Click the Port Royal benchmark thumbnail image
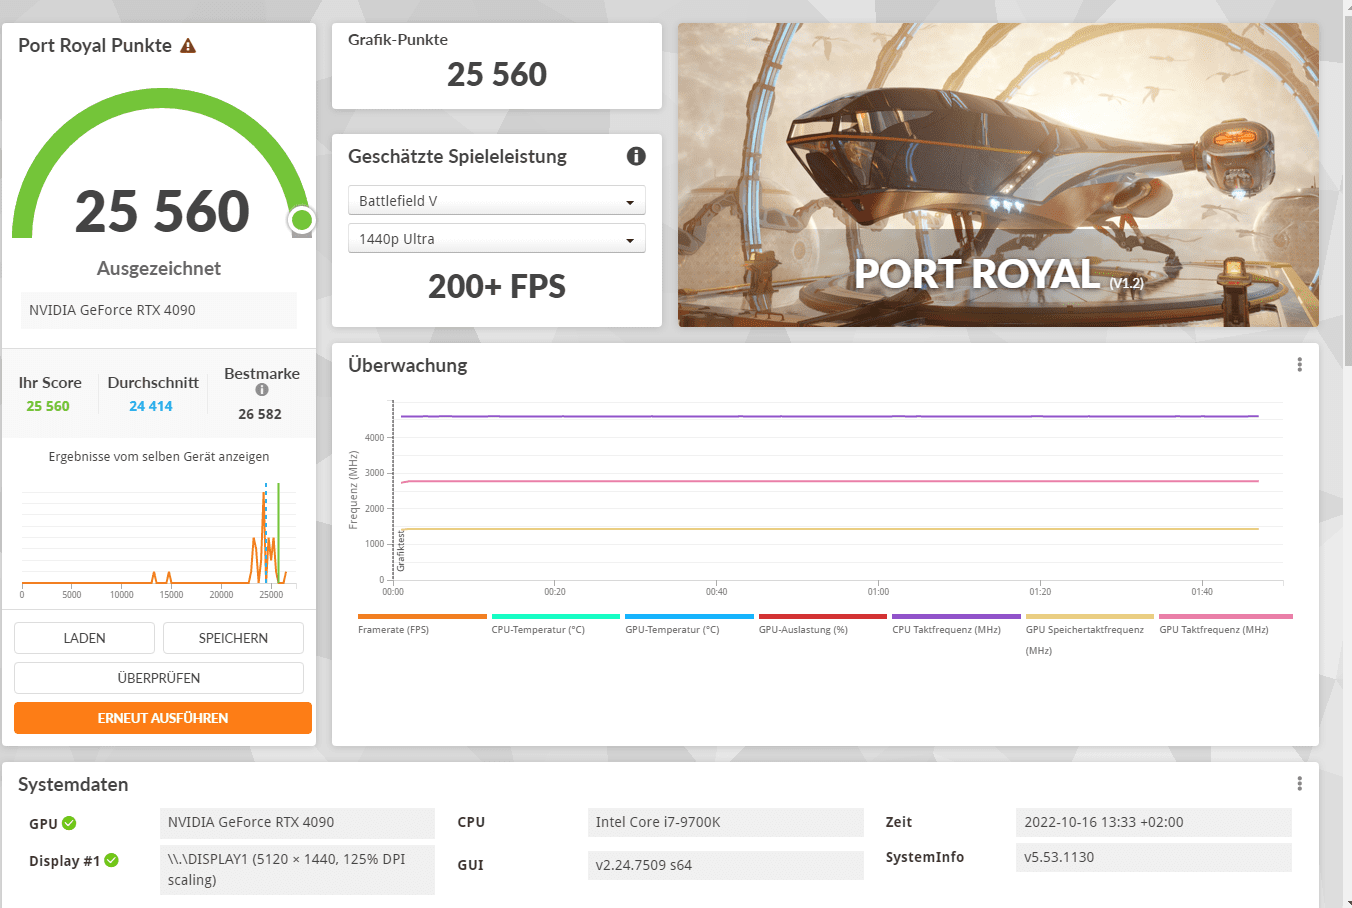Image resolution: width=1352 pixels, height=908 pixels. [998, 175]
